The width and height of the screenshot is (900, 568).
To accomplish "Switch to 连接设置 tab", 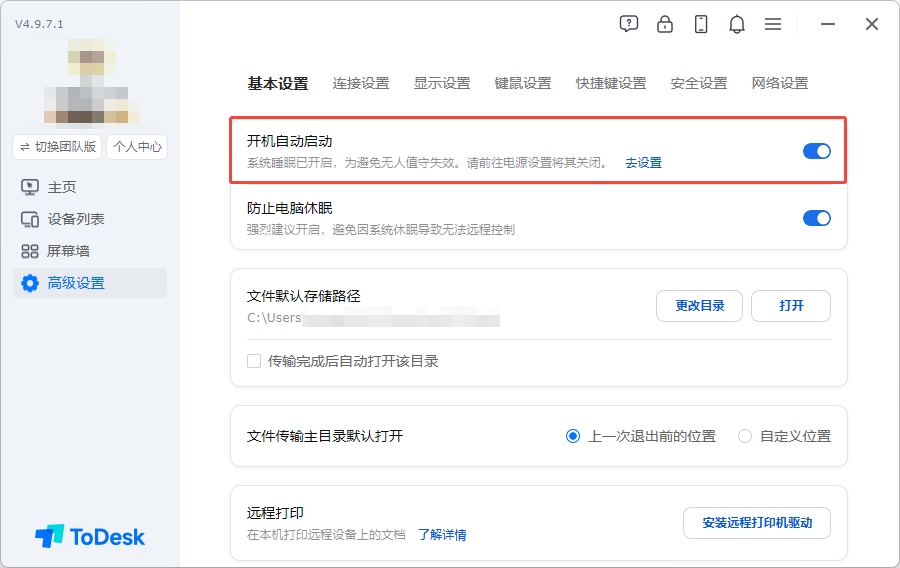I will coord(360,83).
